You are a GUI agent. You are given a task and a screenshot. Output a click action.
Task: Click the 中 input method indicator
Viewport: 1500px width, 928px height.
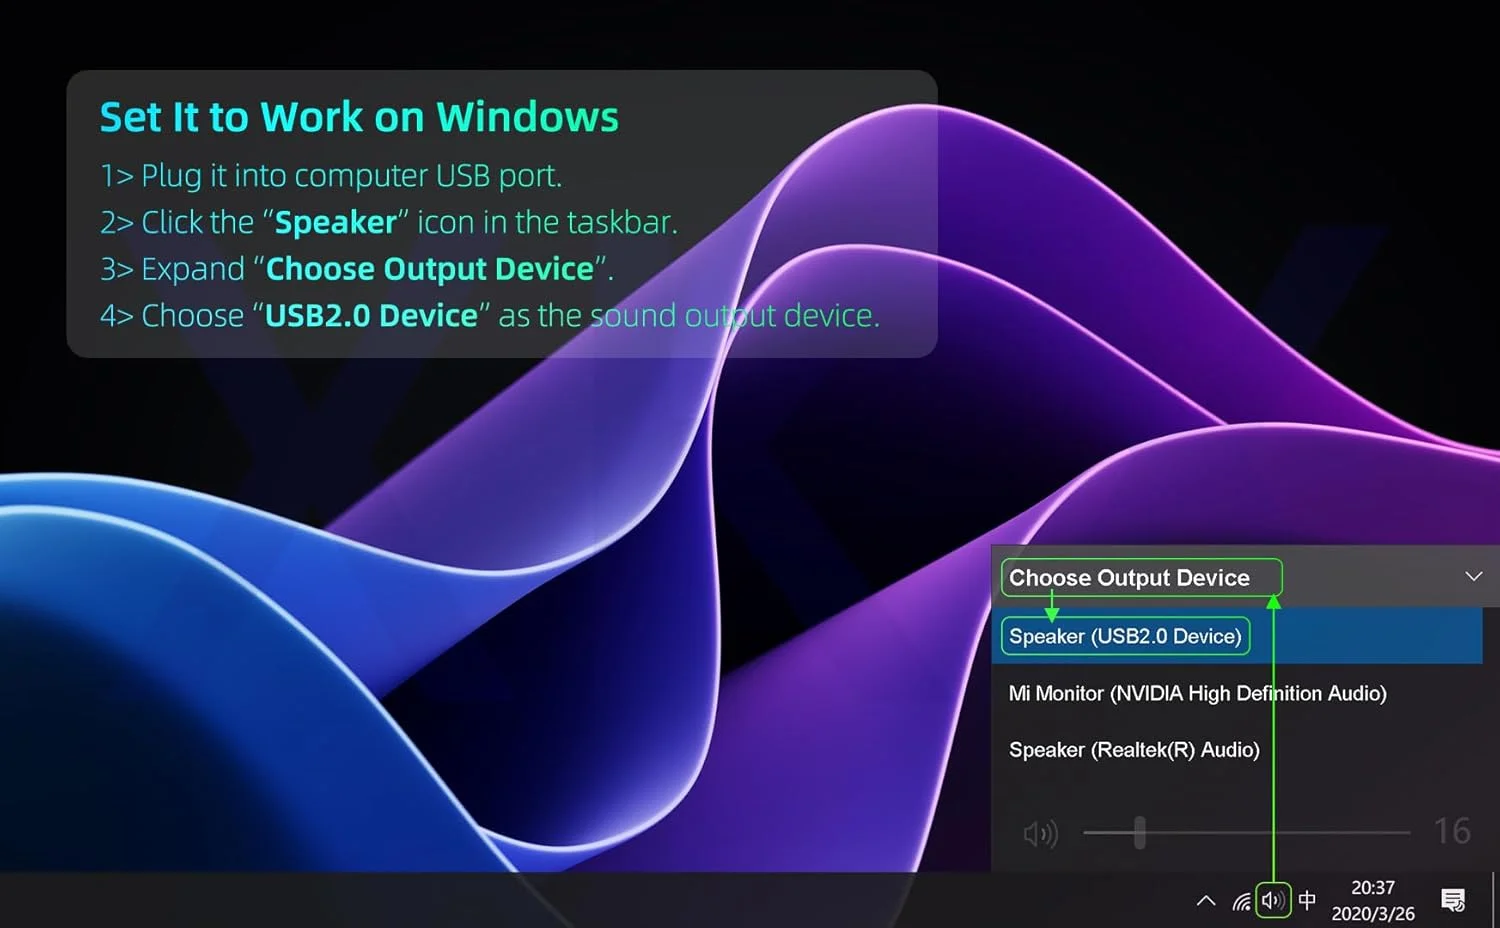[1307, 900]
